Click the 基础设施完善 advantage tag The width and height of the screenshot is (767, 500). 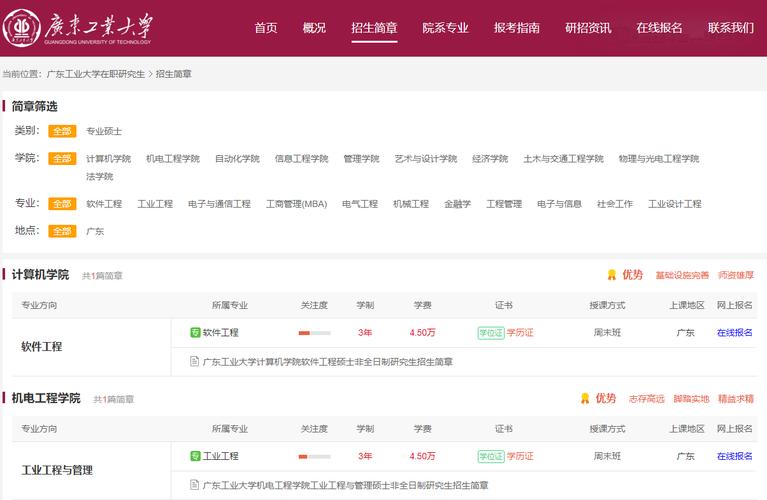[x=682, y=275]
